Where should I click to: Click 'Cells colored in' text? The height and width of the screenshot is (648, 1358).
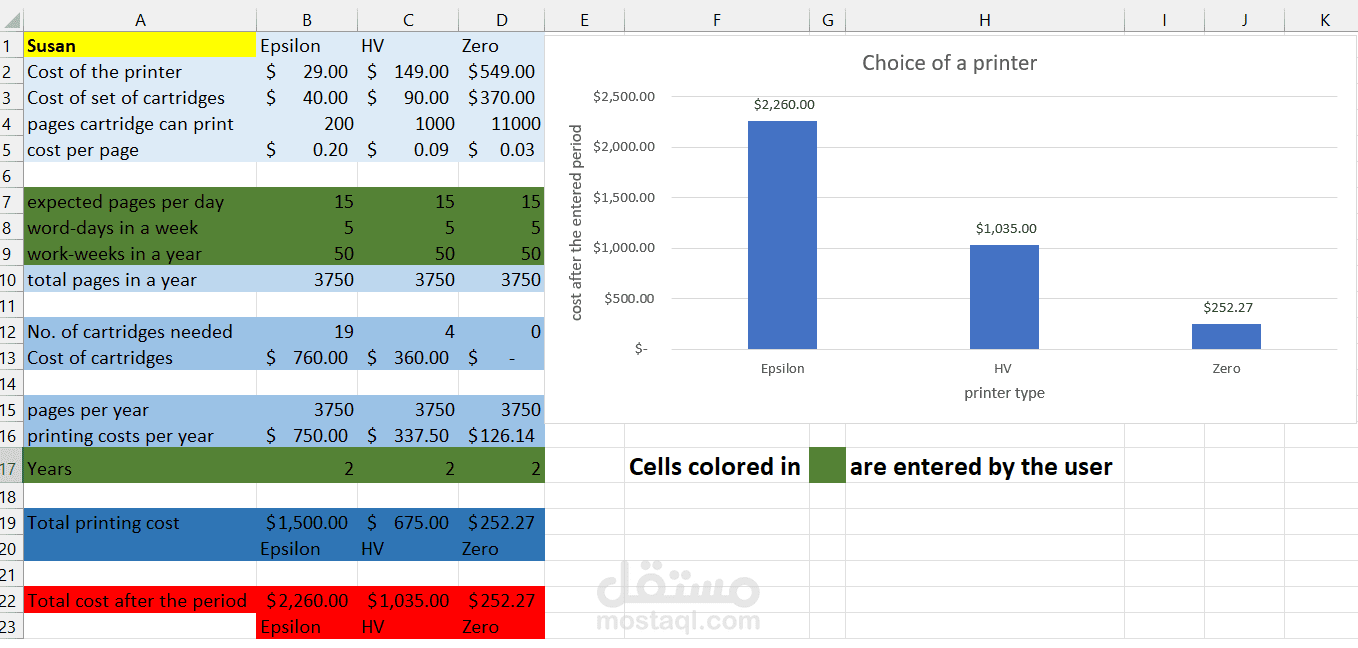coord(715,467)
